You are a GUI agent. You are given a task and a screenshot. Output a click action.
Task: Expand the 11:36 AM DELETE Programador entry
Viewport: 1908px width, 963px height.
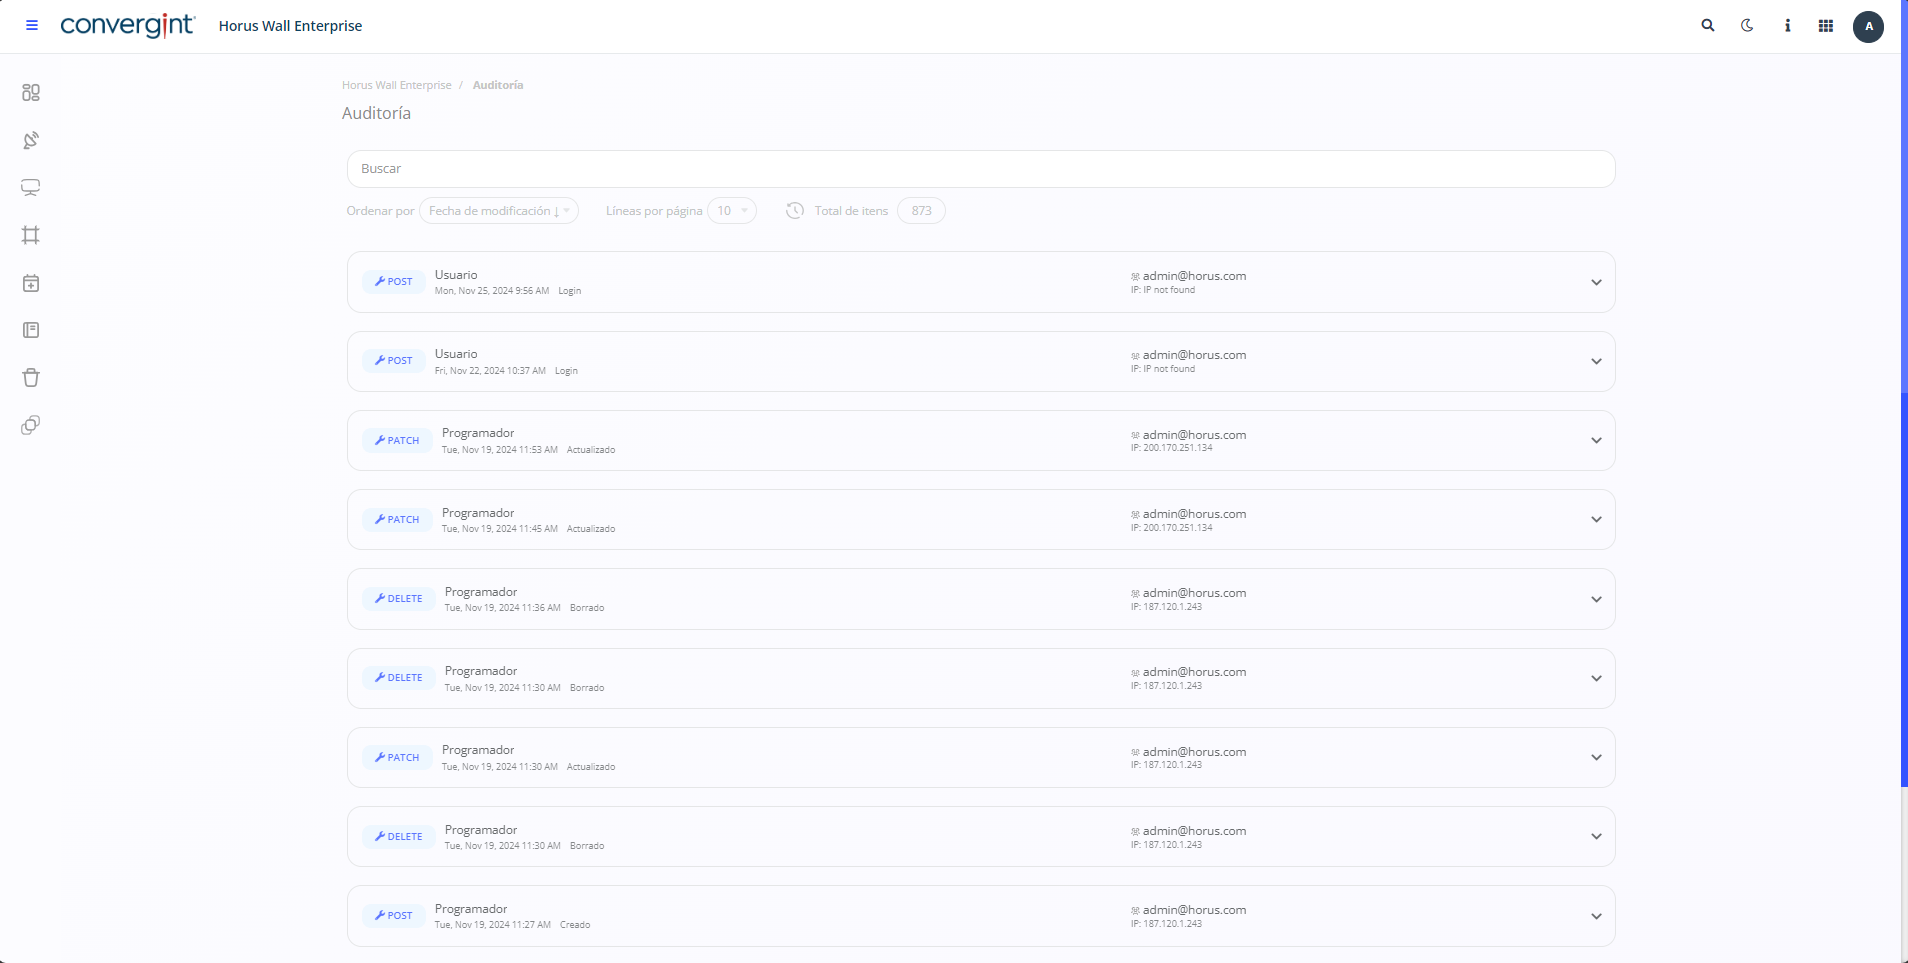pos(1596,599)
